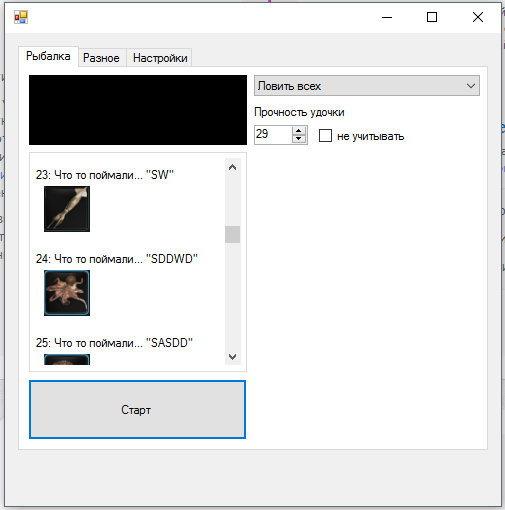Click the partially visible catch icon under entry 25
The image size is (505, 510).
coord(67,359)
